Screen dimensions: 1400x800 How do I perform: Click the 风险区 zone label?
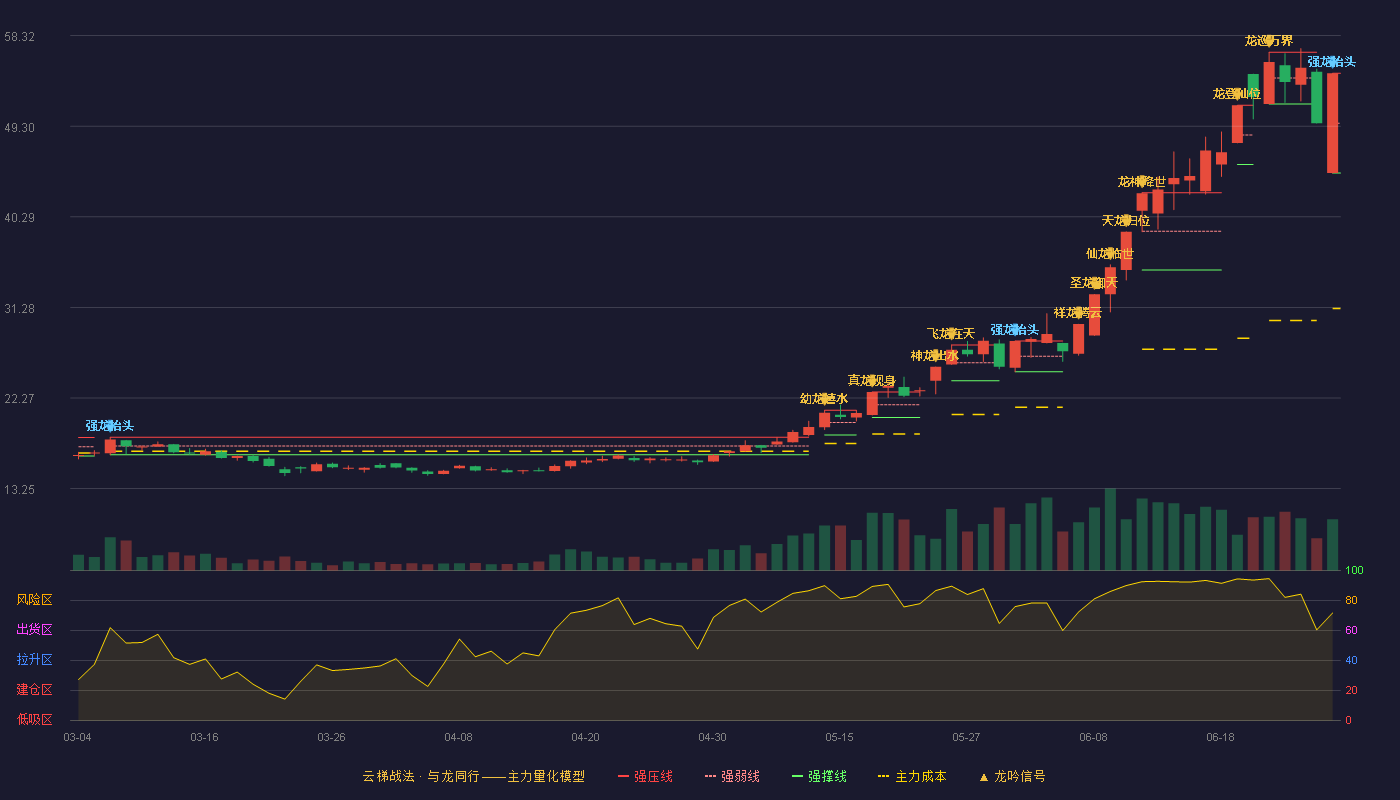(35, 600)
